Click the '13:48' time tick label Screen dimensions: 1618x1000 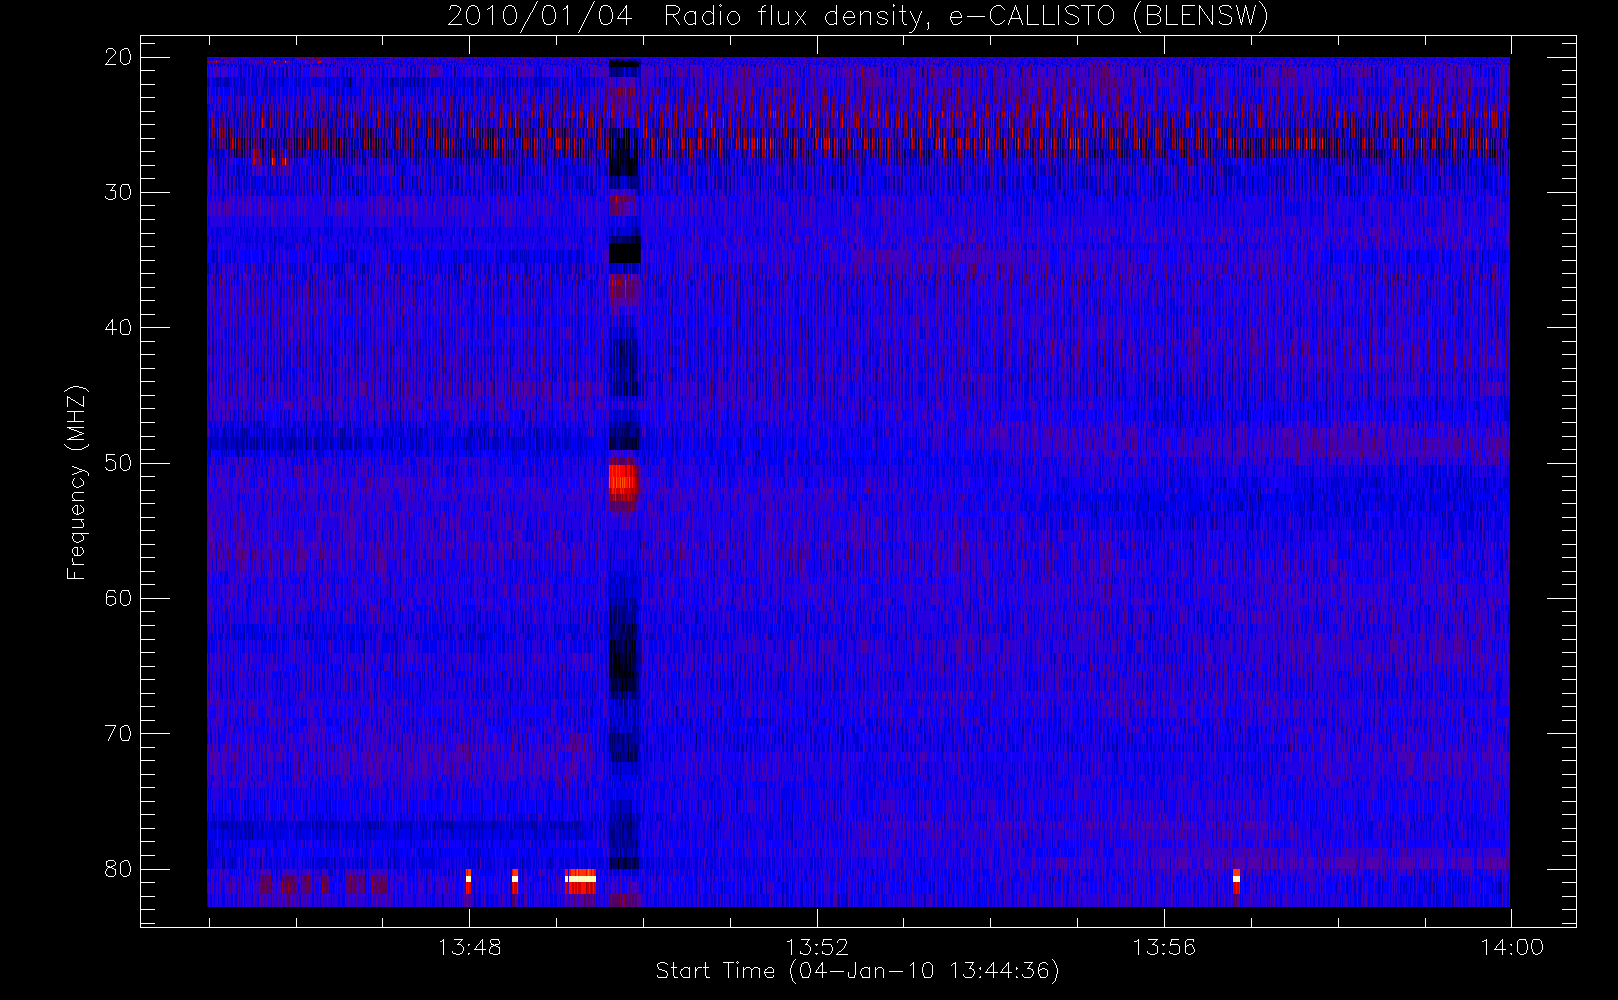[469, 947]
